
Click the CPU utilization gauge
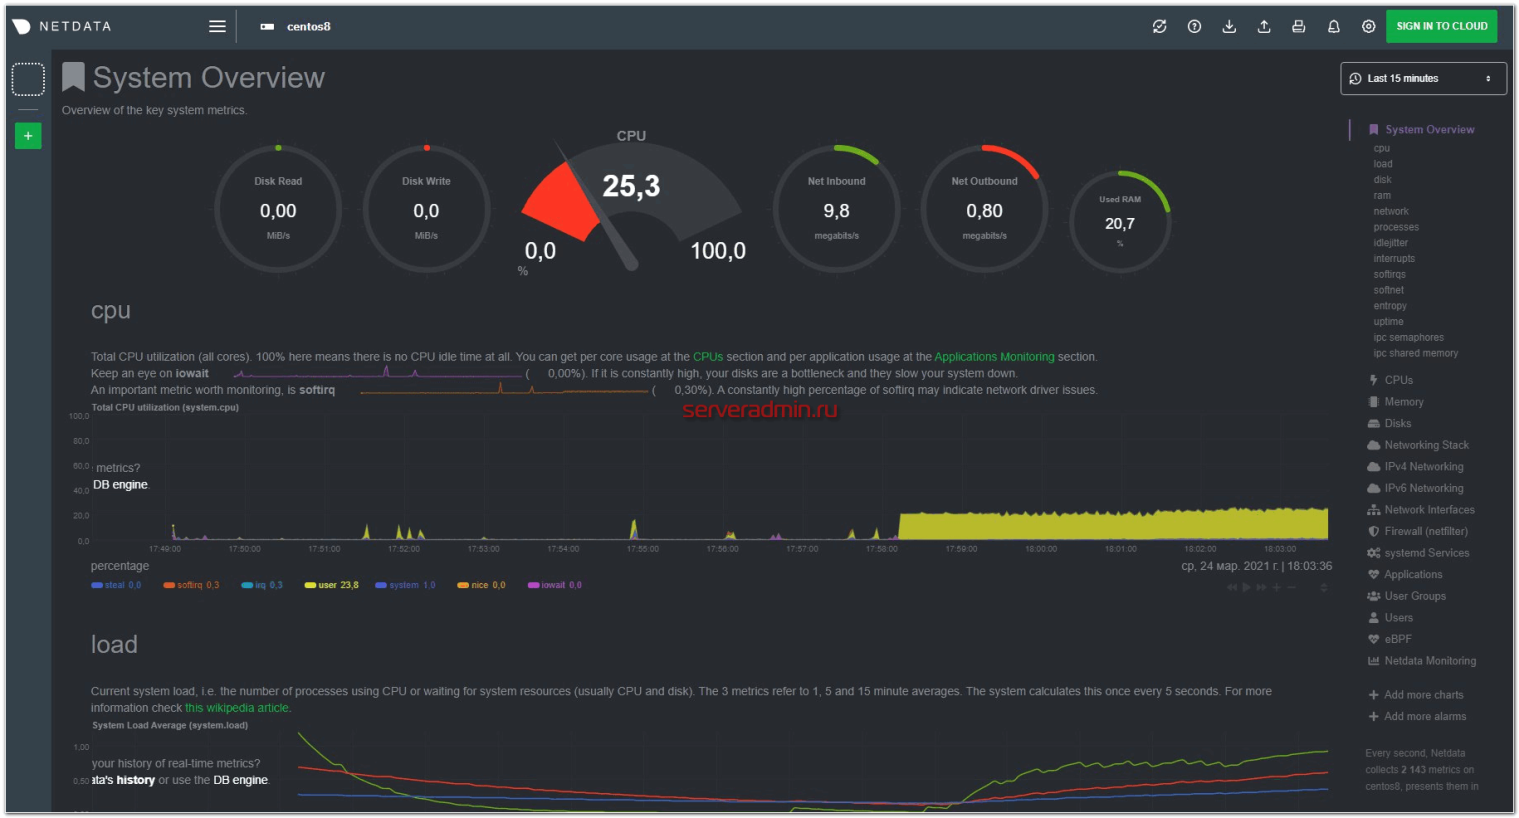click(631, 203)
